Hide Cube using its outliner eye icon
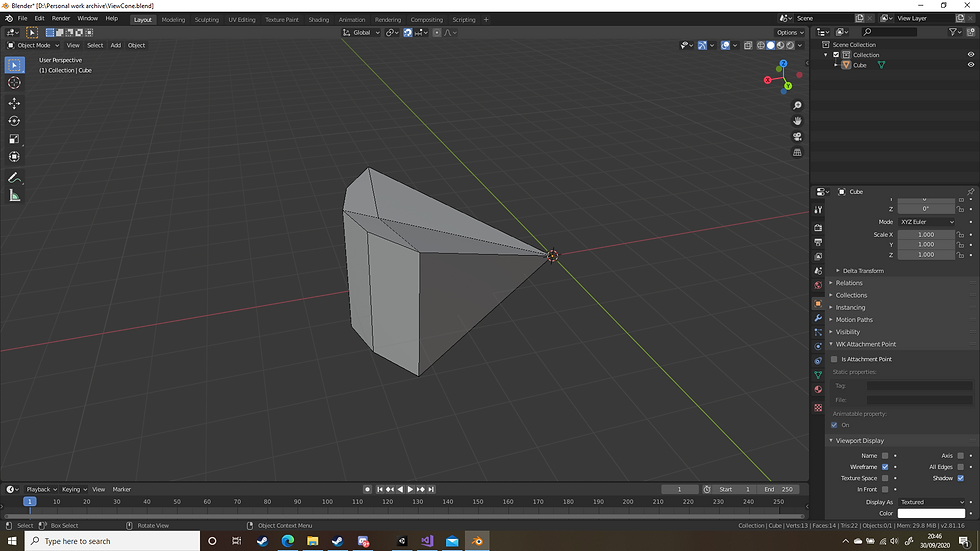Screen dimensions: 980x551 pos(970,65)
